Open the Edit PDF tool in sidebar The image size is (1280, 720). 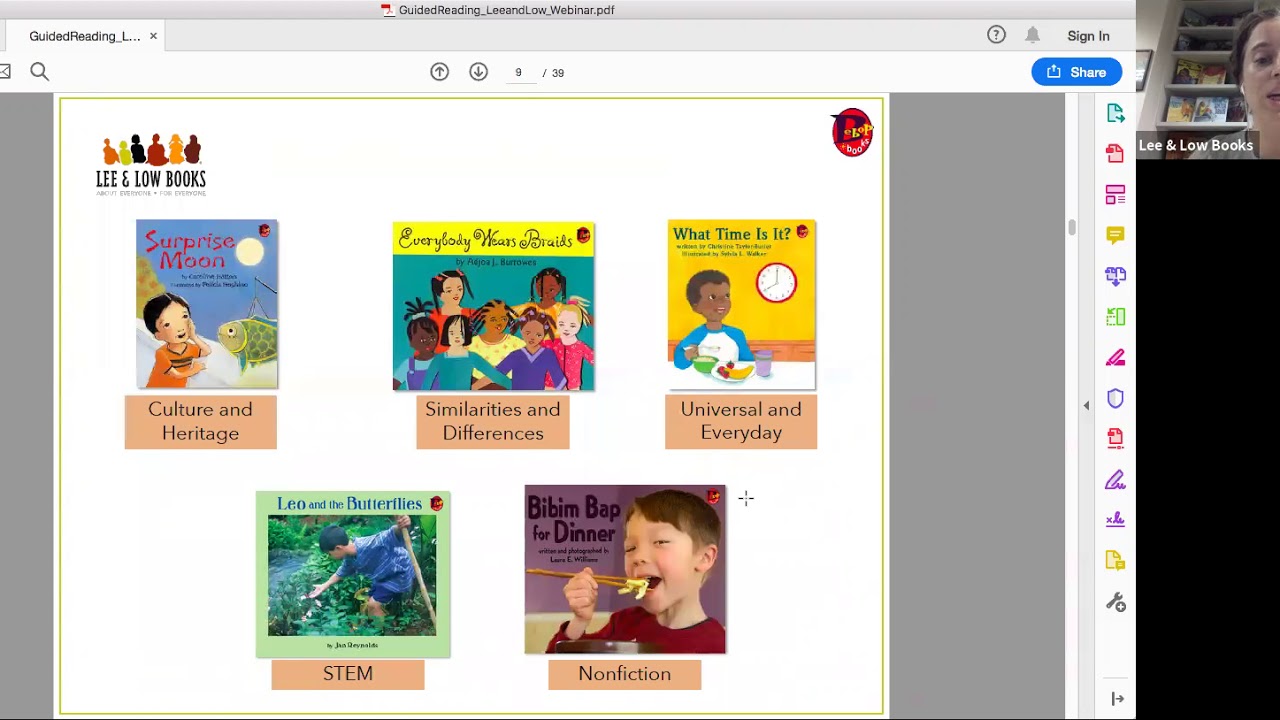coord(1115,194)
